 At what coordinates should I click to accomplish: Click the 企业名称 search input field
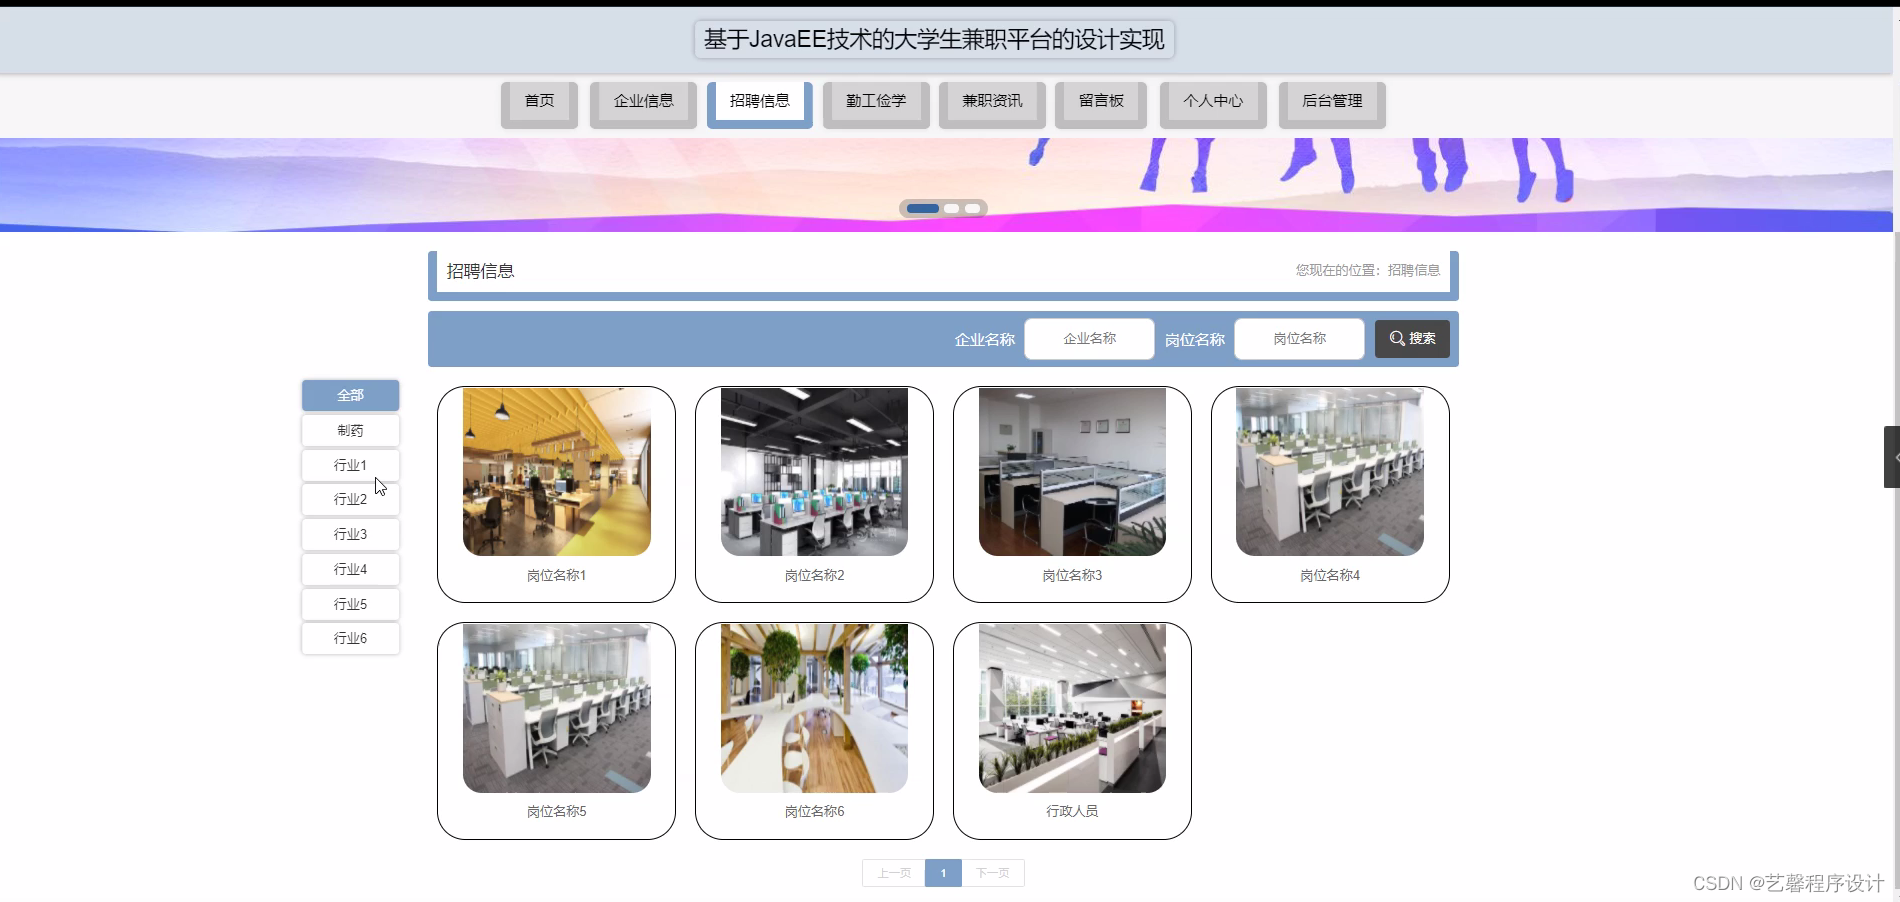point(1087,338)
